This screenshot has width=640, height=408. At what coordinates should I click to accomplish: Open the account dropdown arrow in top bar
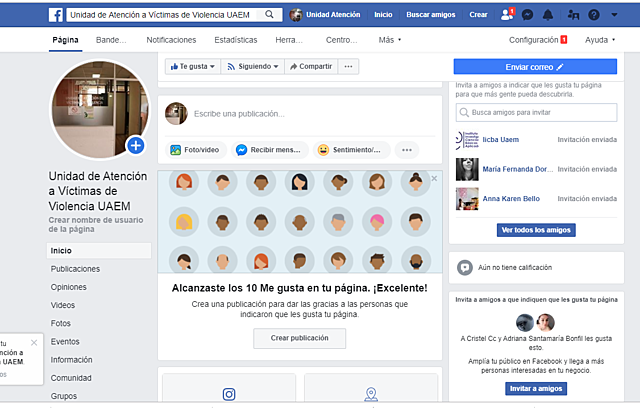(614, 15)
